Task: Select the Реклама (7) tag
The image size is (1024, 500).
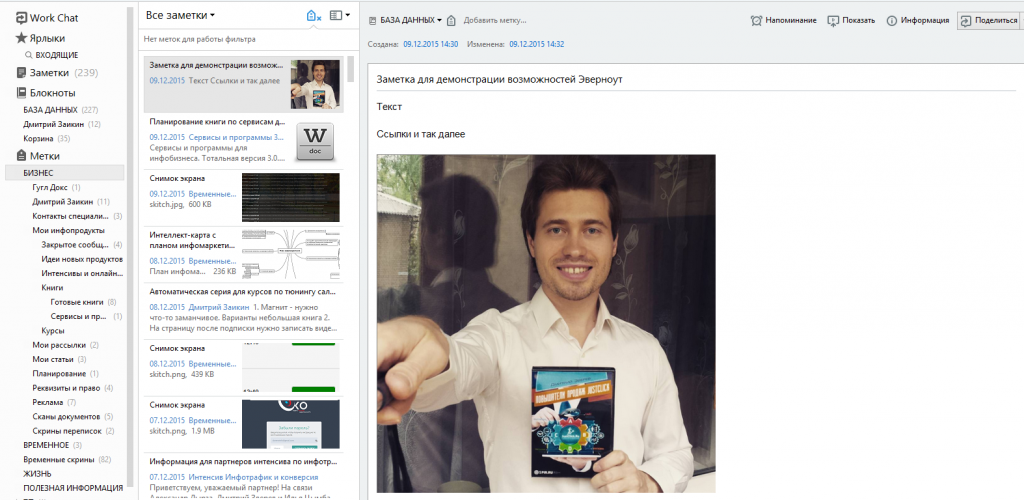Action: pos(54,402)
